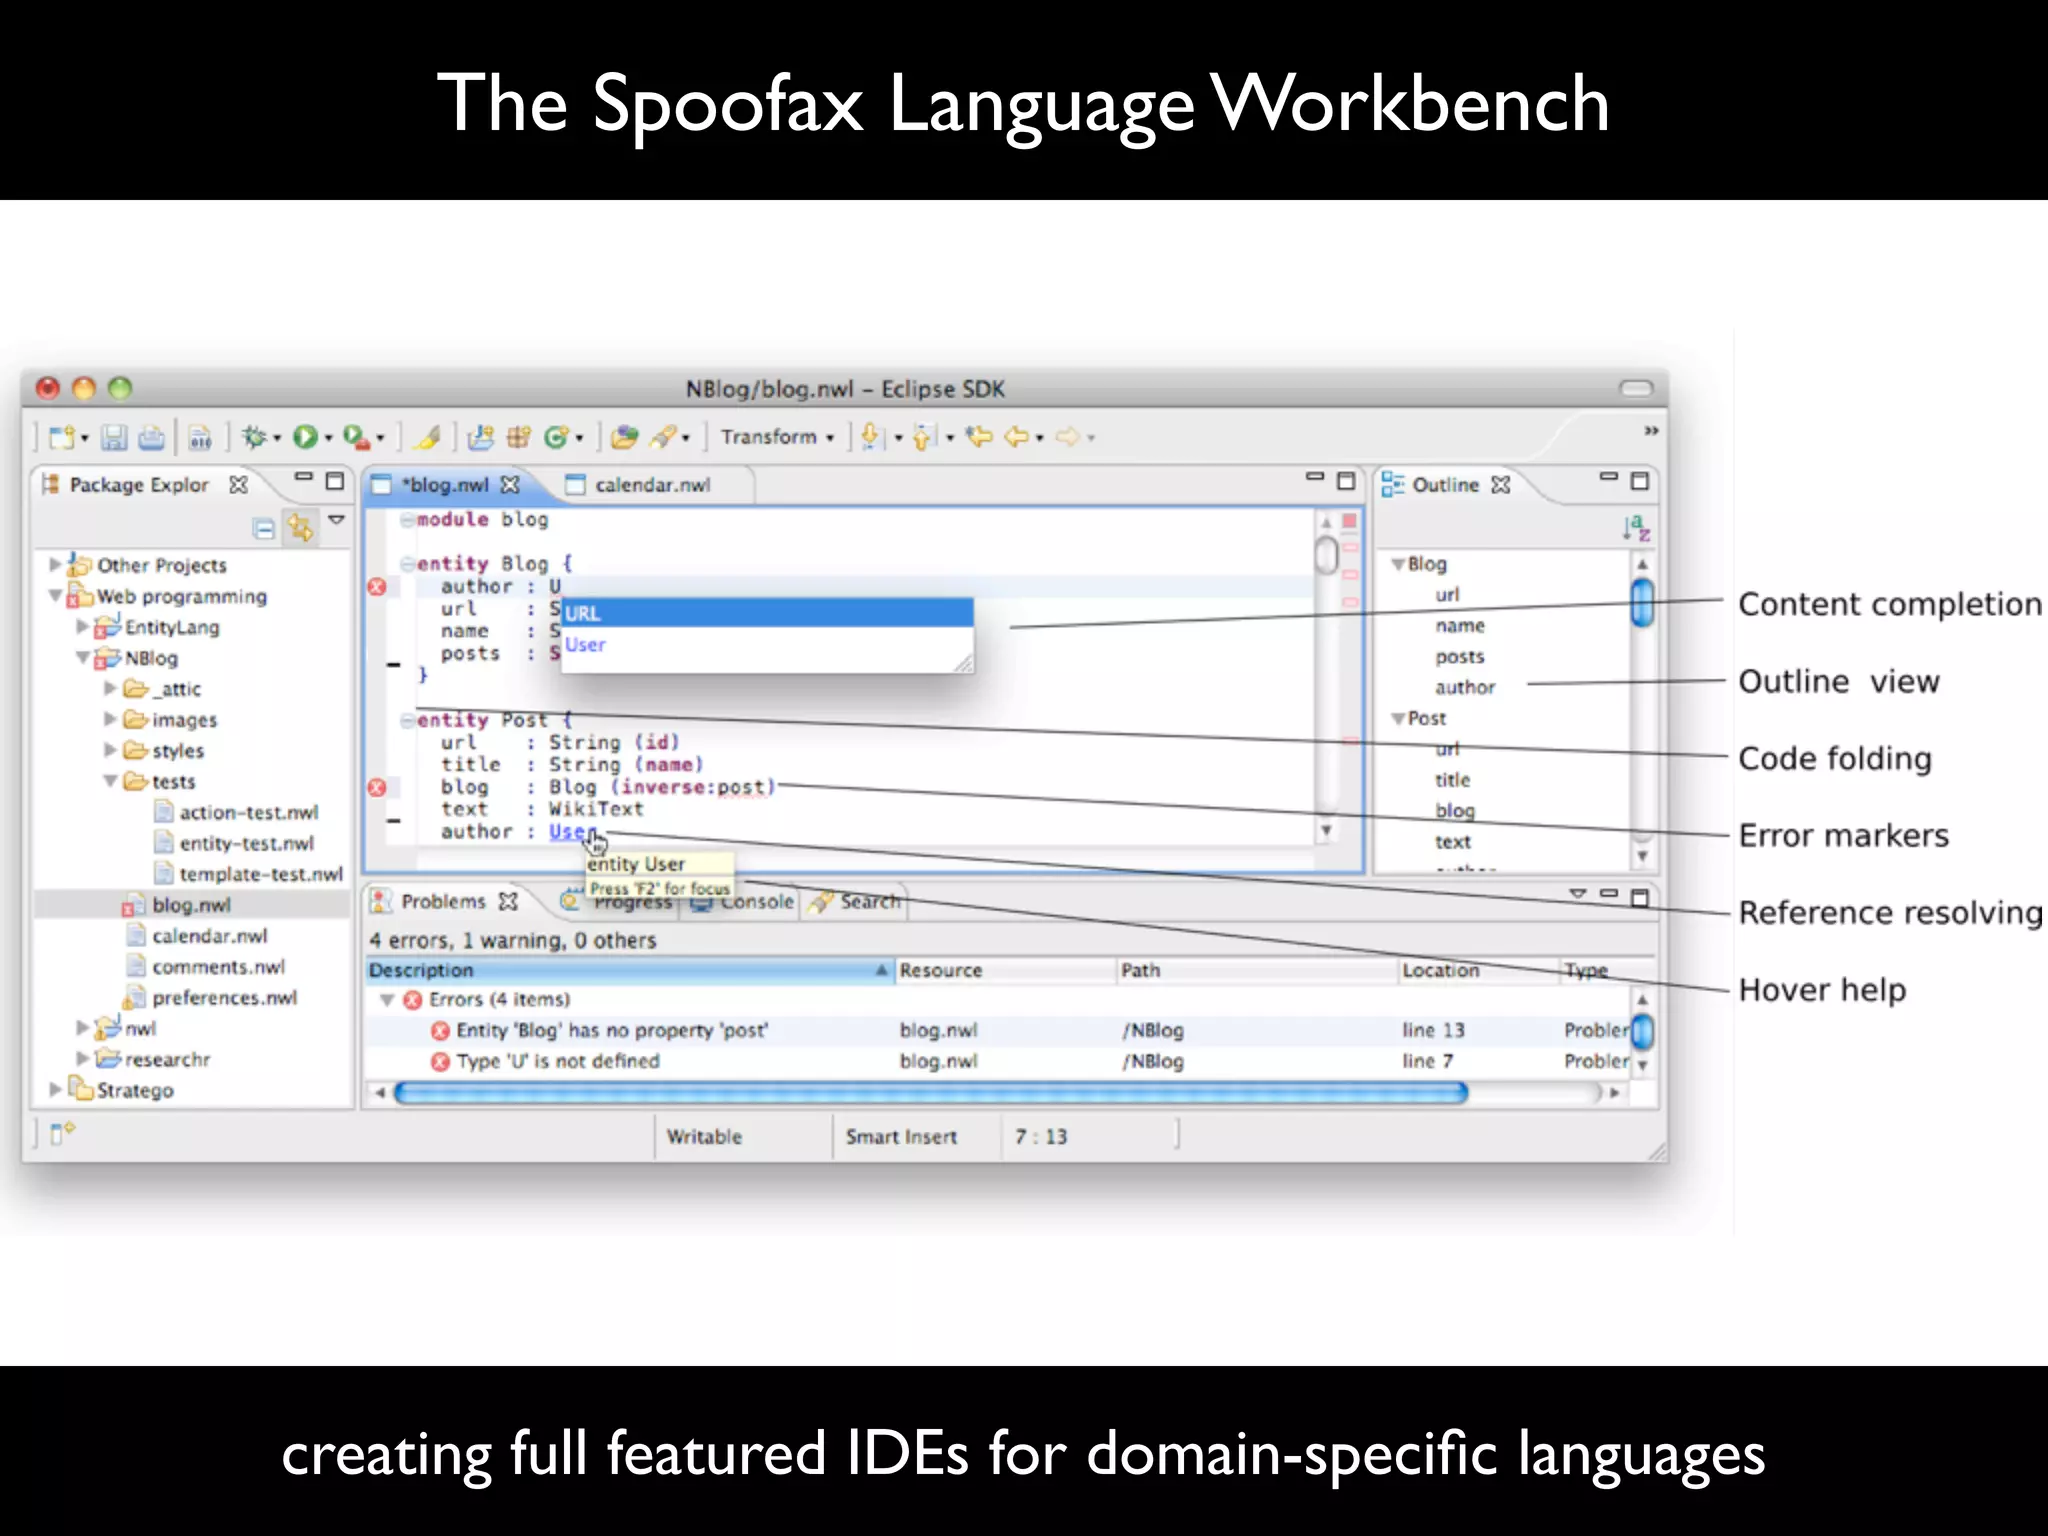
Task: Fold the entity Blog code block
Action: click(x=407, y=564)
